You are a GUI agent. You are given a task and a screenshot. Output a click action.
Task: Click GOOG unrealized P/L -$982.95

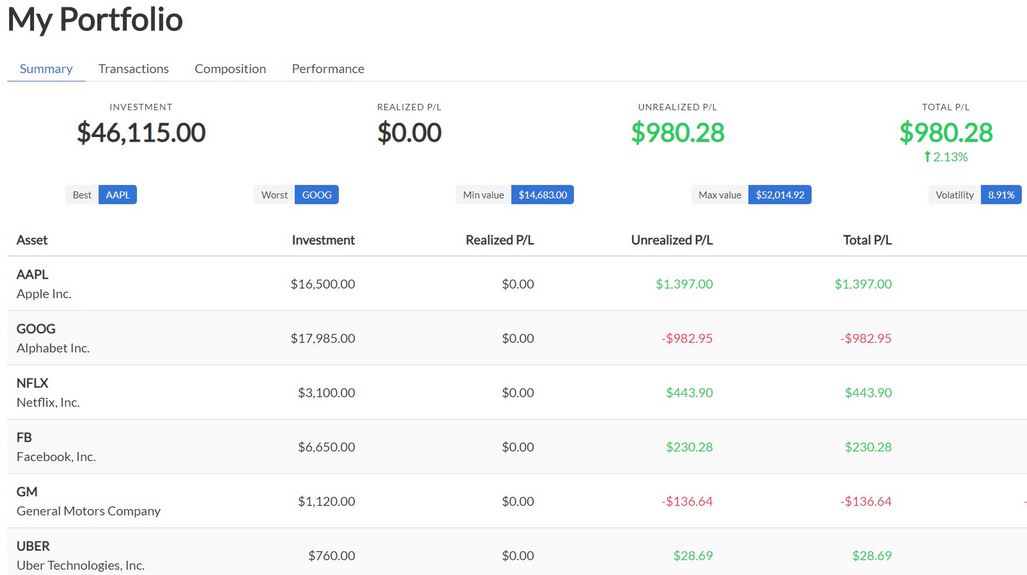click(687, 339)
